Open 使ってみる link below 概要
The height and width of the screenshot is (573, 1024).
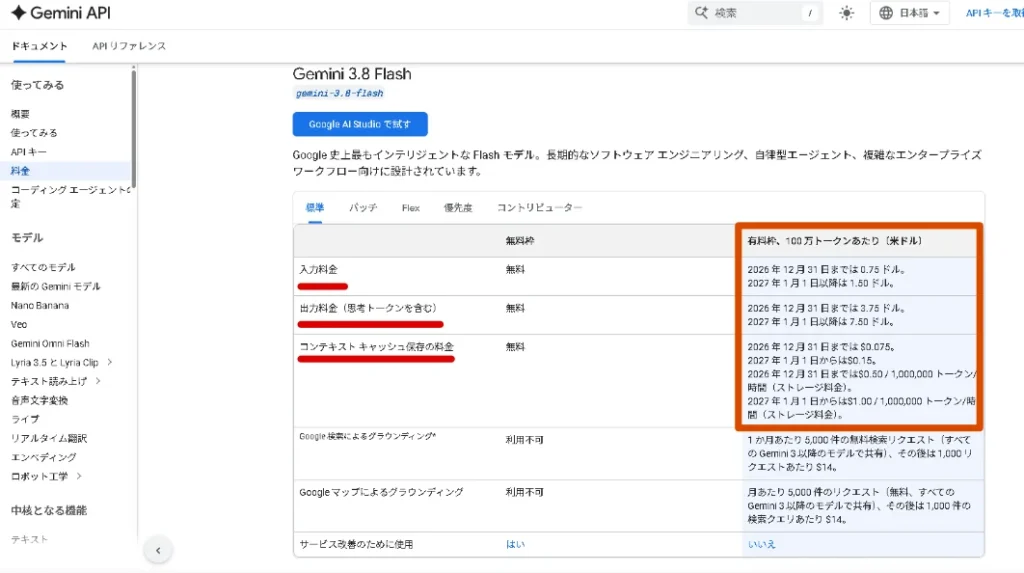point(34,133)
